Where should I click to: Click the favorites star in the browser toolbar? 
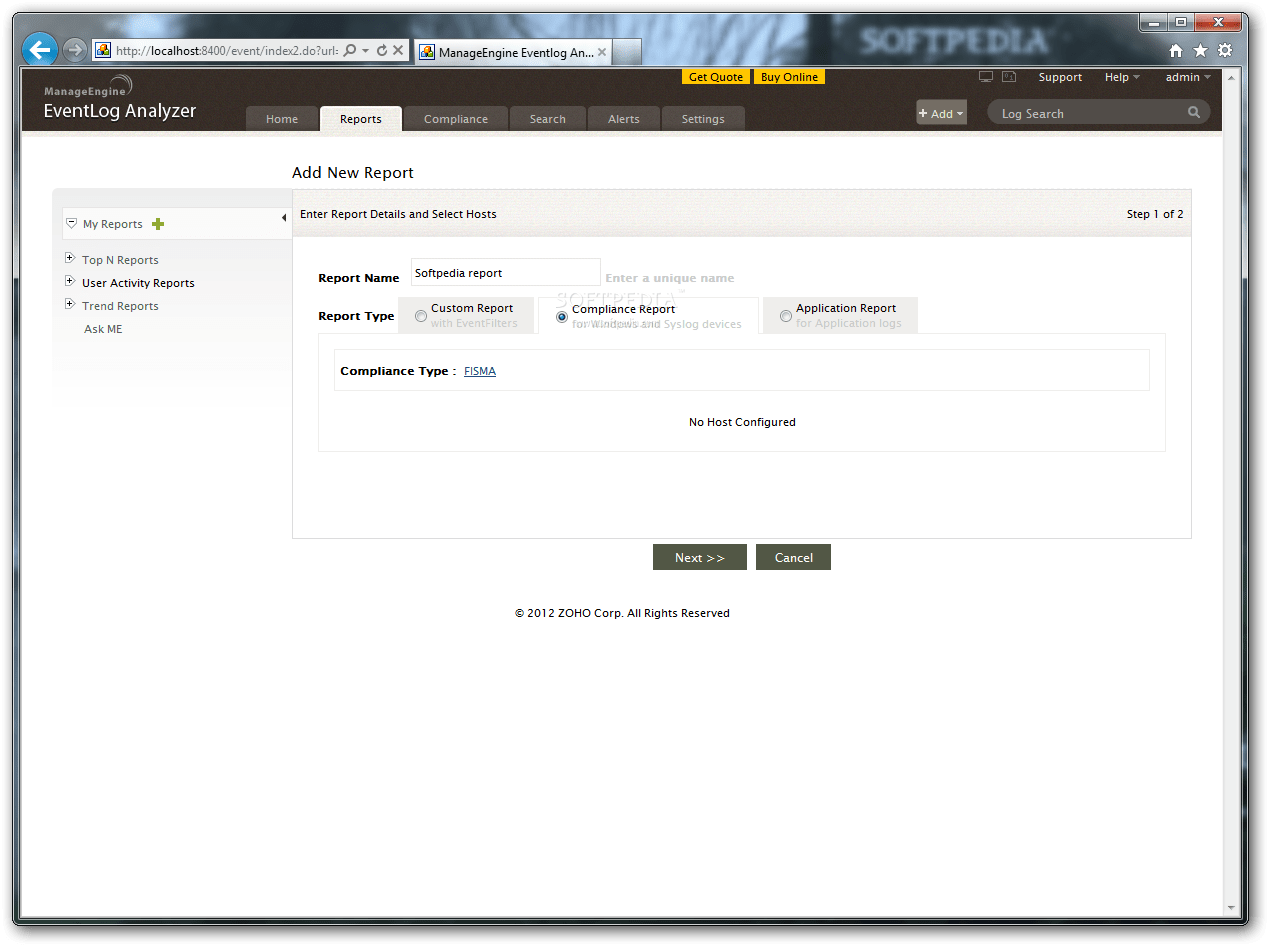(1201, 49)
